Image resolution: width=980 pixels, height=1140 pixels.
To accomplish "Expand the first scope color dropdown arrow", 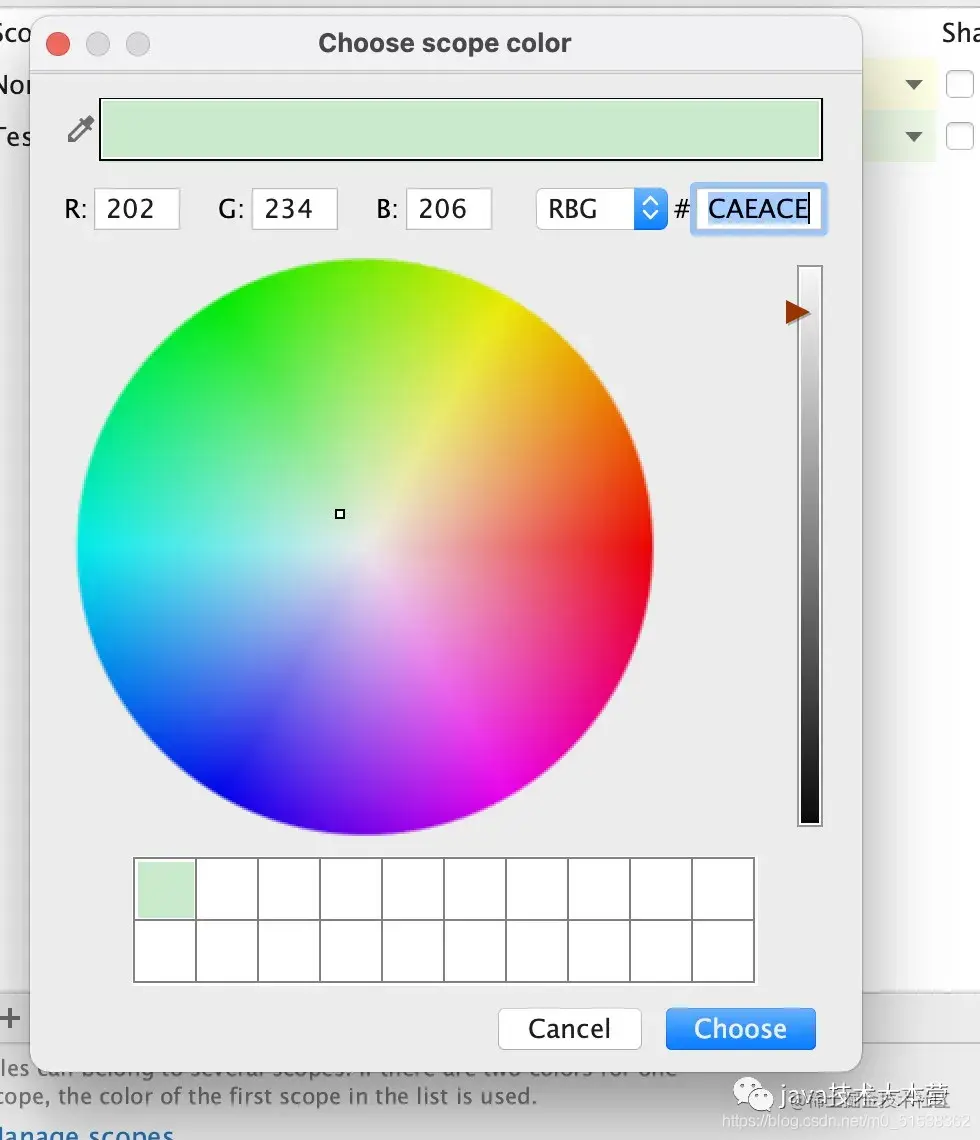I will 914,84.
